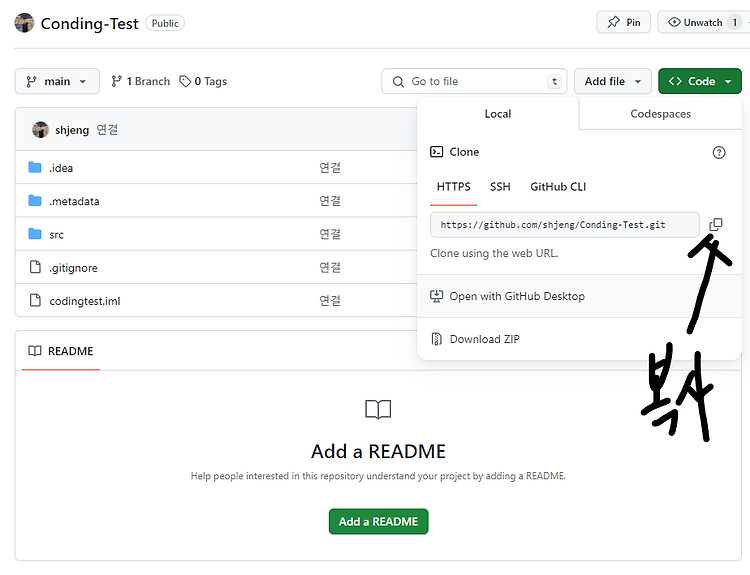
Task: Click the copy URL to clipboard icon
Action: [x=716, y=224]
